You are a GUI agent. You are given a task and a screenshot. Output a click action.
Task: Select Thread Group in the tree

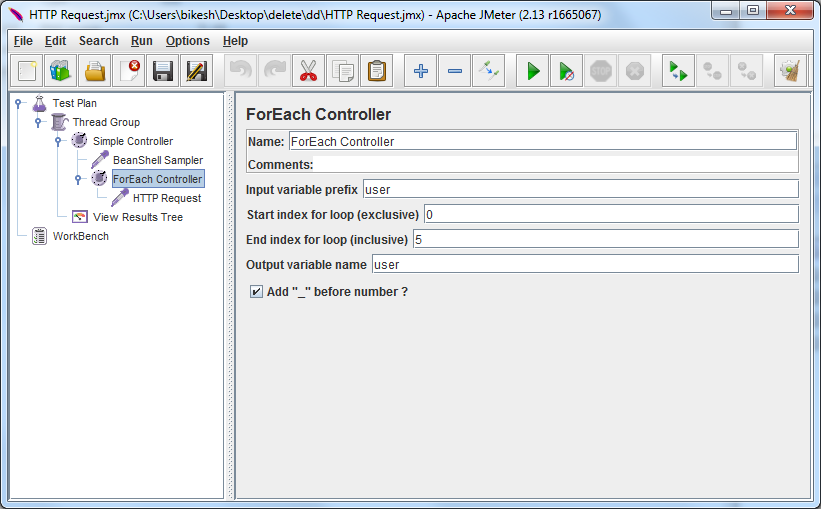106,122
